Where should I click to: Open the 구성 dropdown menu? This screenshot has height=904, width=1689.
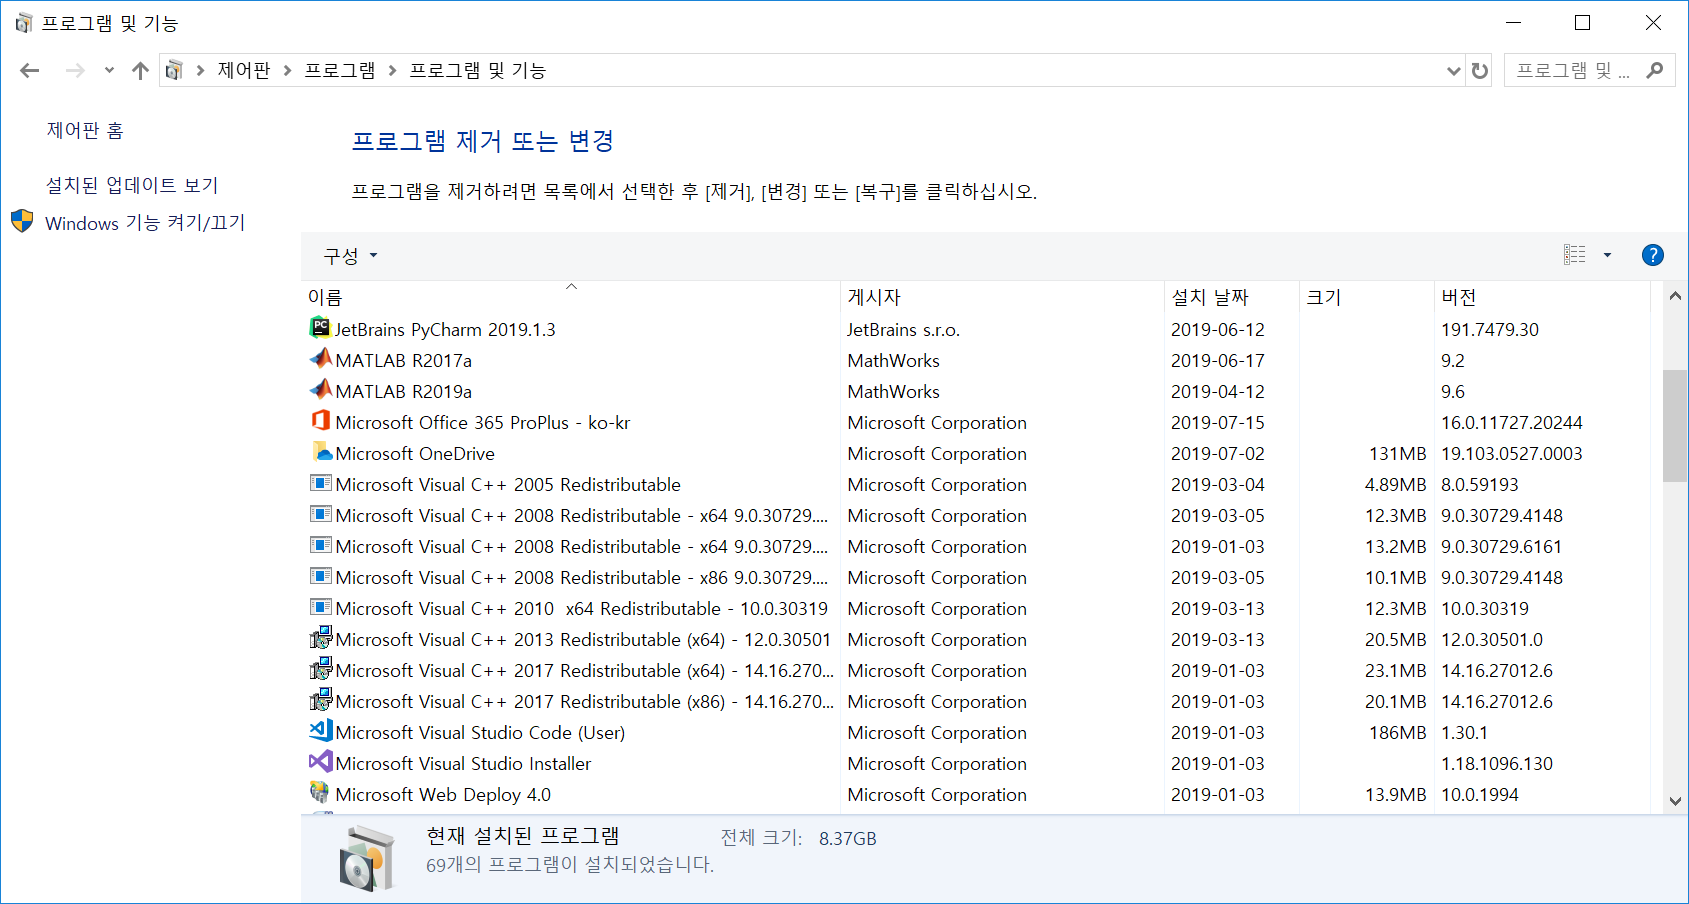[350, 256]
